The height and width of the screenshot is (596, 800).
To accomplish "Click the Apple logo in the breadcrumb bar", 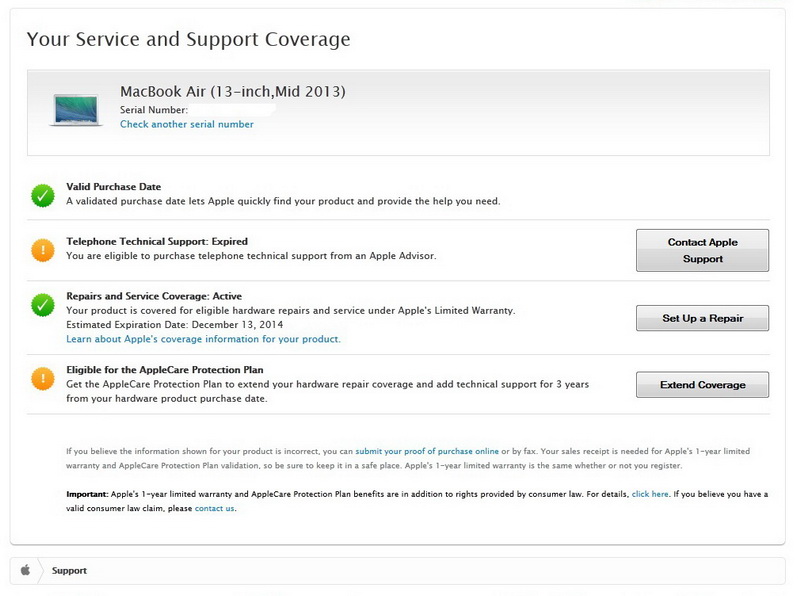I will pyautogui.click(x=25, y=571).
